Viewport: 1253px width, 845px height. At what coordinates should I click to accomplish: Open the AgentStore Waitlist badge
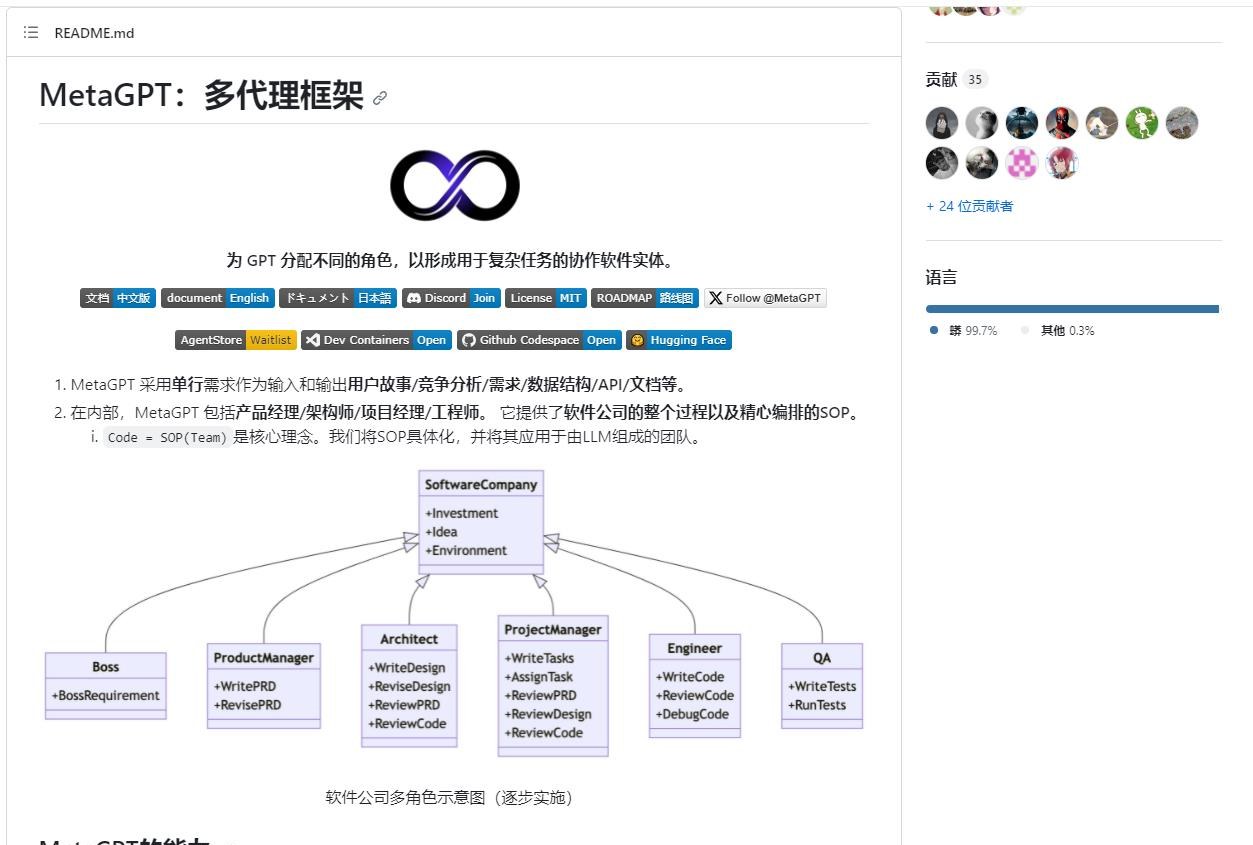(x=236, y=340)
